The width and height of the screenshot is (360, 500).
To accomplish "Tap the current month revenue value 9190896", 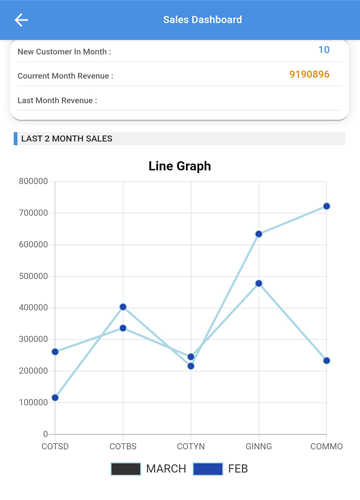I will click(x=309, y=74).
